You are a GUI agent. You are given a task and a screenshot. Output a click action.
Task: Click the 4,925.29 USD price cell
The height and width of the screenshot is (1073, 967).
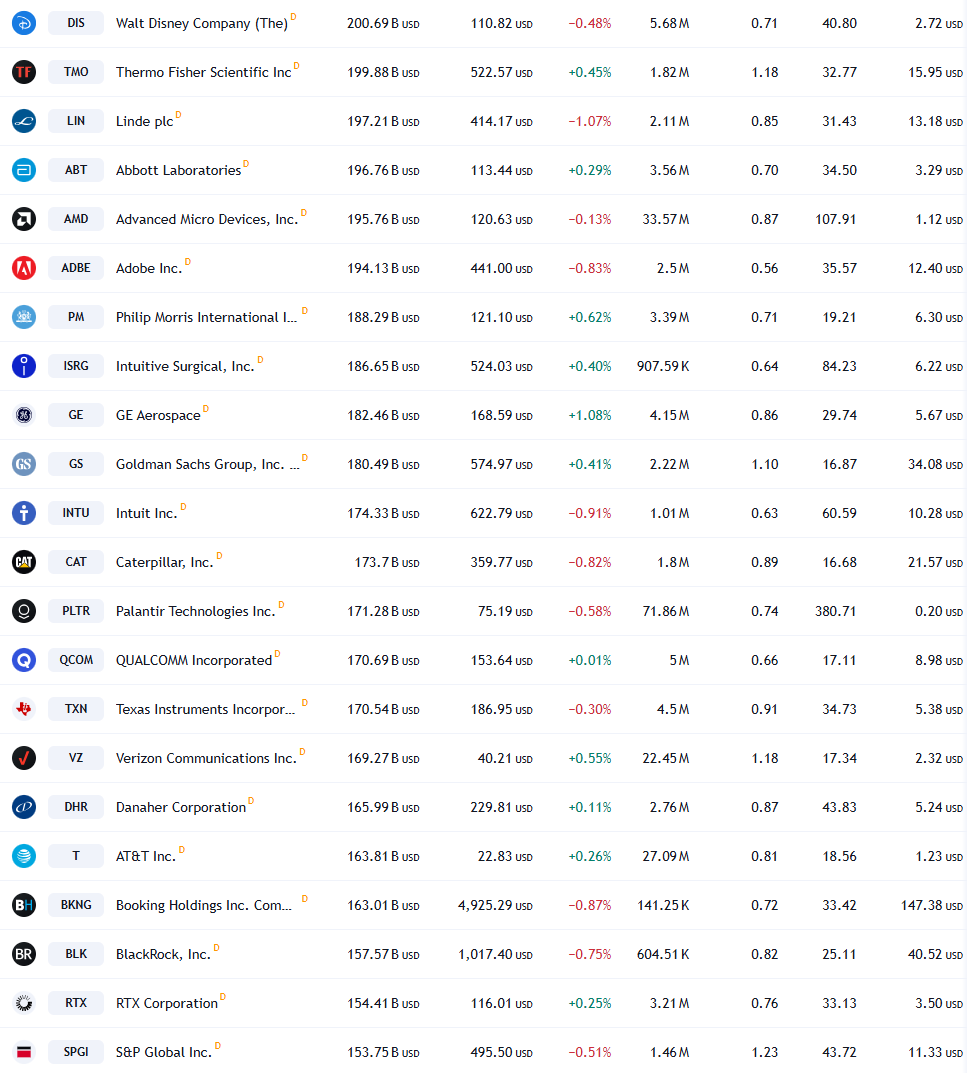495,905
